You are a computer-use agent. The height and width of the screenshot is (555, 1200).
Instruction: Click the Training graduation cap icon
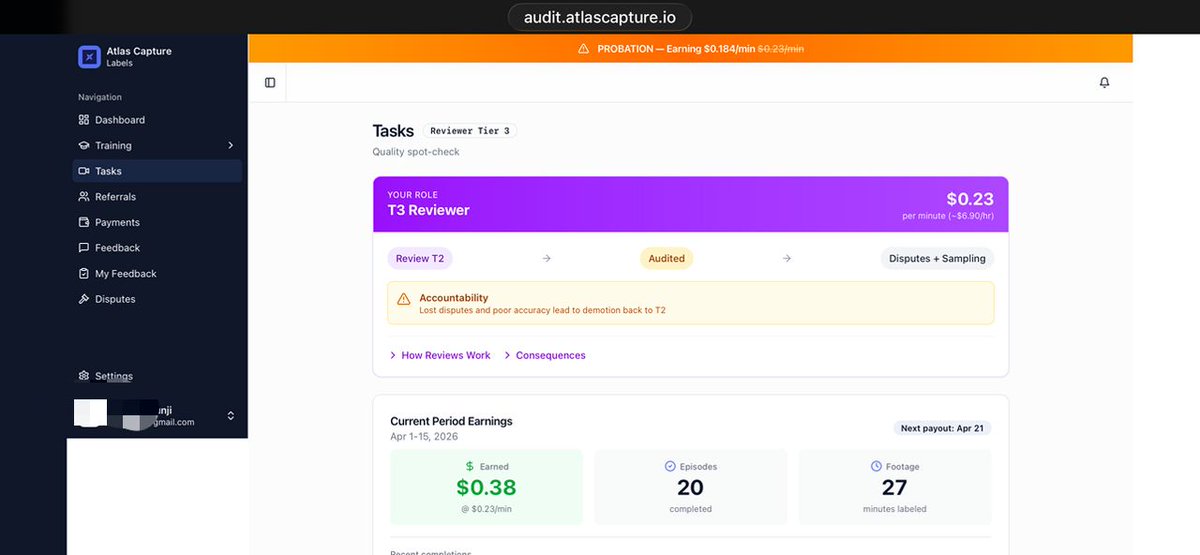point(84,146)
